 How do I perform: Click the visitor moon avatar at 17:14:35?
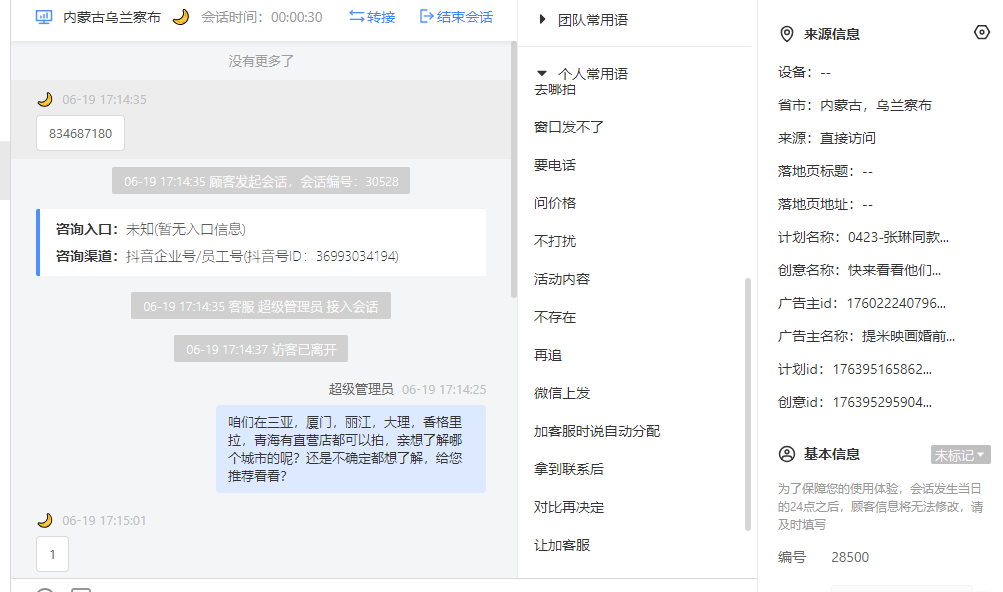[x=45, y=99]
